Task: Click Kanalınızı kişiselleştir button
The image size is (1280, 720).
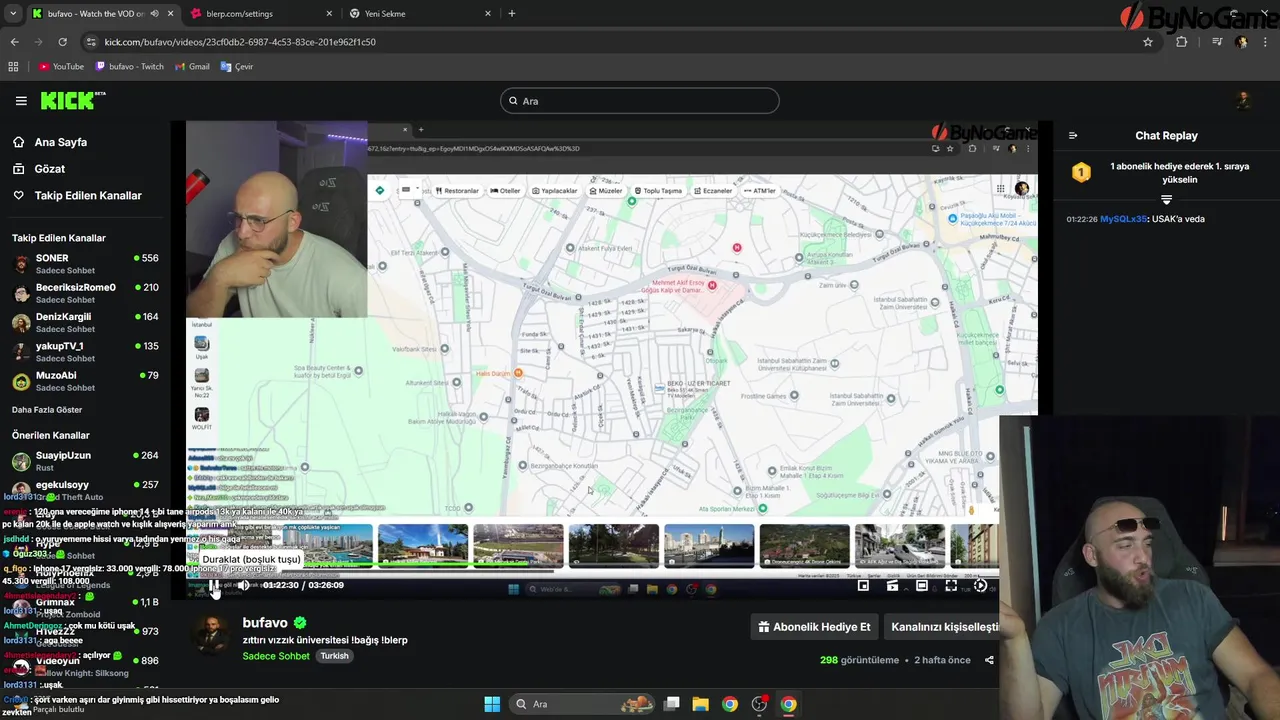Action: (x=944, y=627)
